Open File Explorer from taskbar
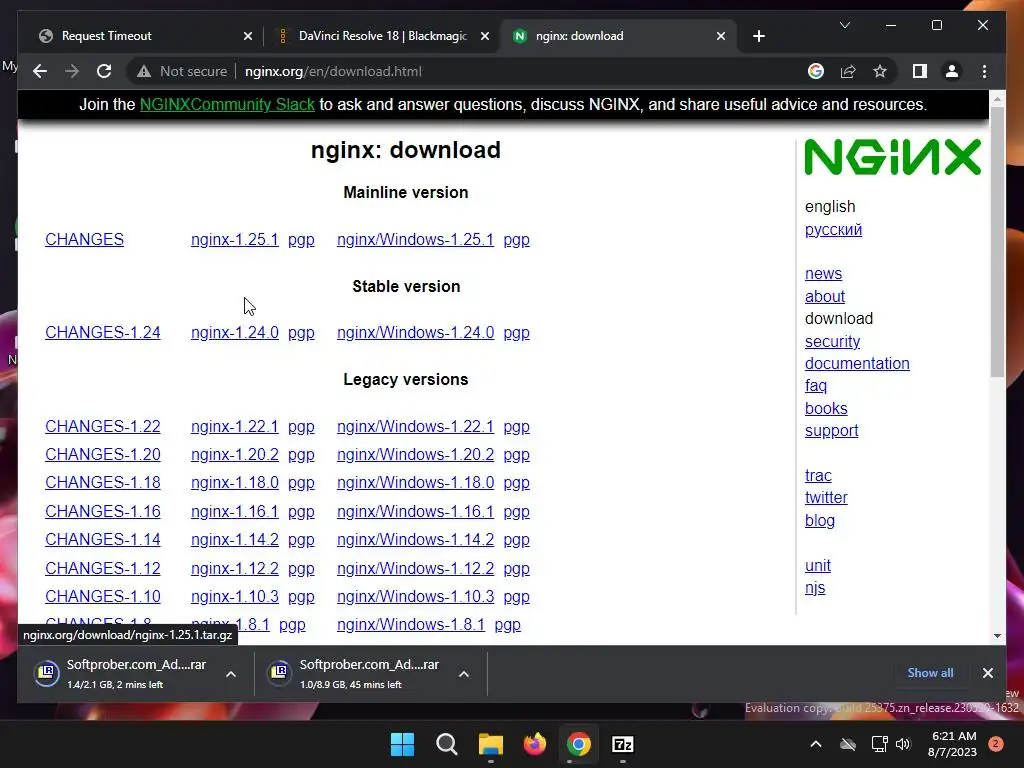This screenshot has width=1024, height=768. coord(490,744)
